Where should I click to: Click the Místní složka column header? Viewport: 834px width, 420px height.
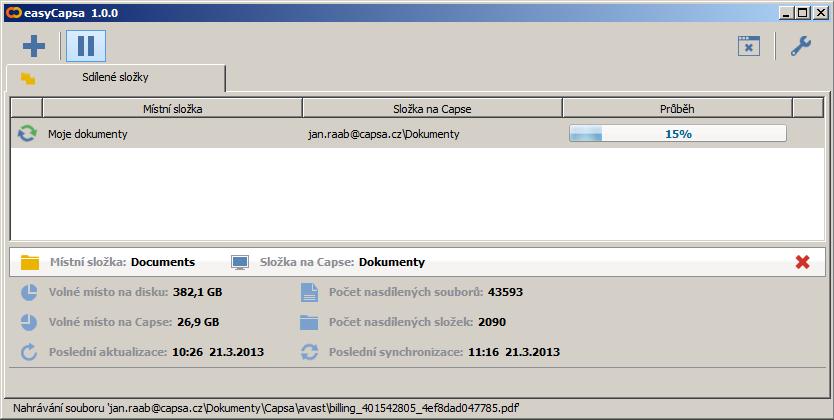[x=172, y=108]
